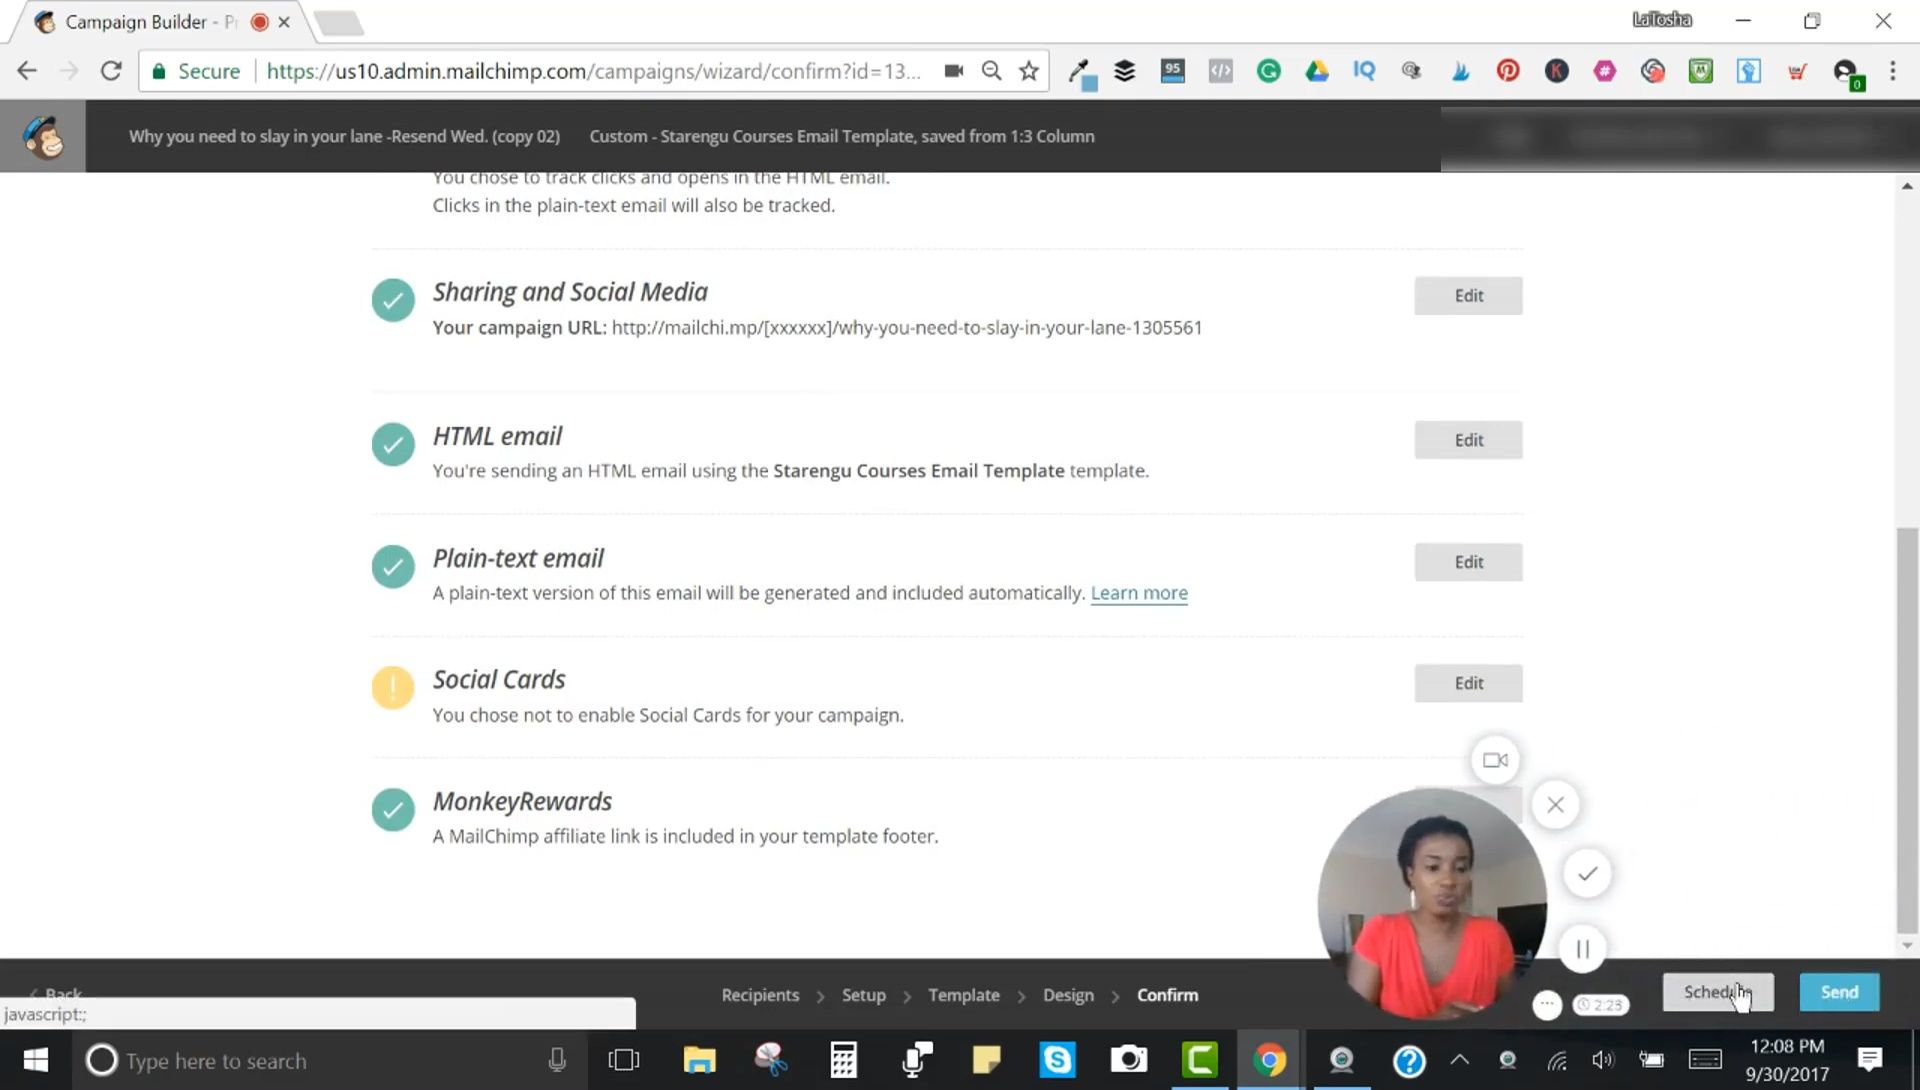1920x1090 pixels.
Task: Click the yellow Social Cards warning icon
Action: [x=393, y=688]
